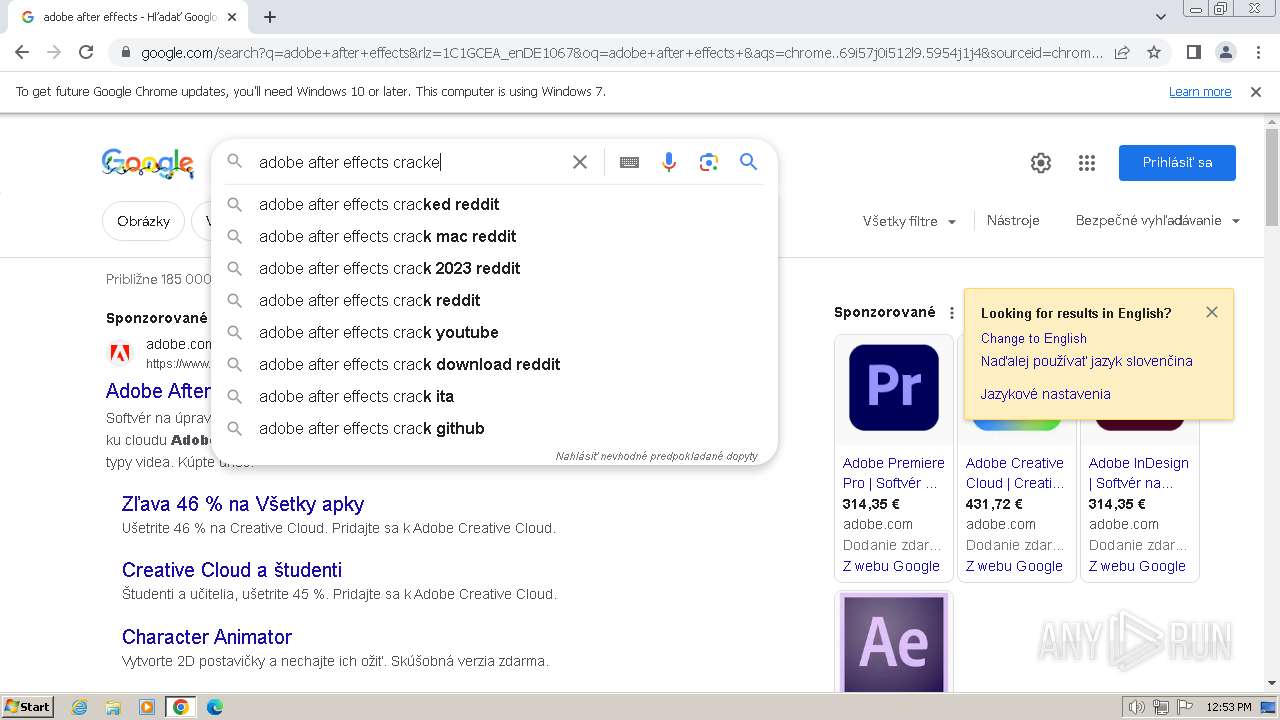The image size is (1280, 720).
Task: Open the Learn more link
Action: coord(1200,91)
